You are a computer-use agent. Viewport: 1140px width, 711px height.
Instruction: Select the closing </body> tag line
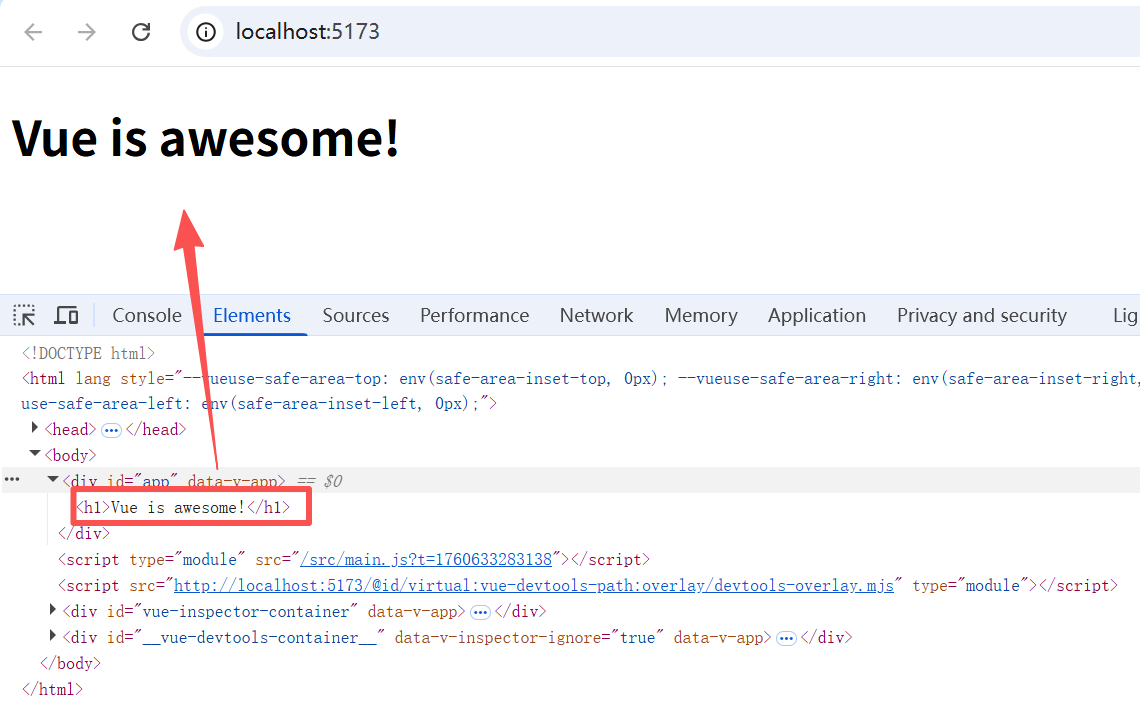click(x=71, y=663)
